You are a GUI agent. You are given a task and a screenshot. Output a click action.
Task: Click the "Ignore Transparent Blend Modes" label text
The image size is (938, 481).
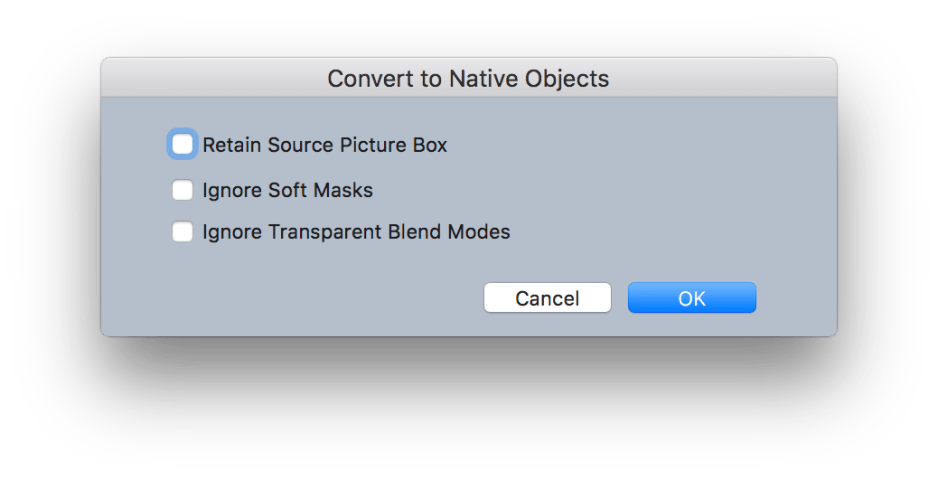[x=356, y=232]
